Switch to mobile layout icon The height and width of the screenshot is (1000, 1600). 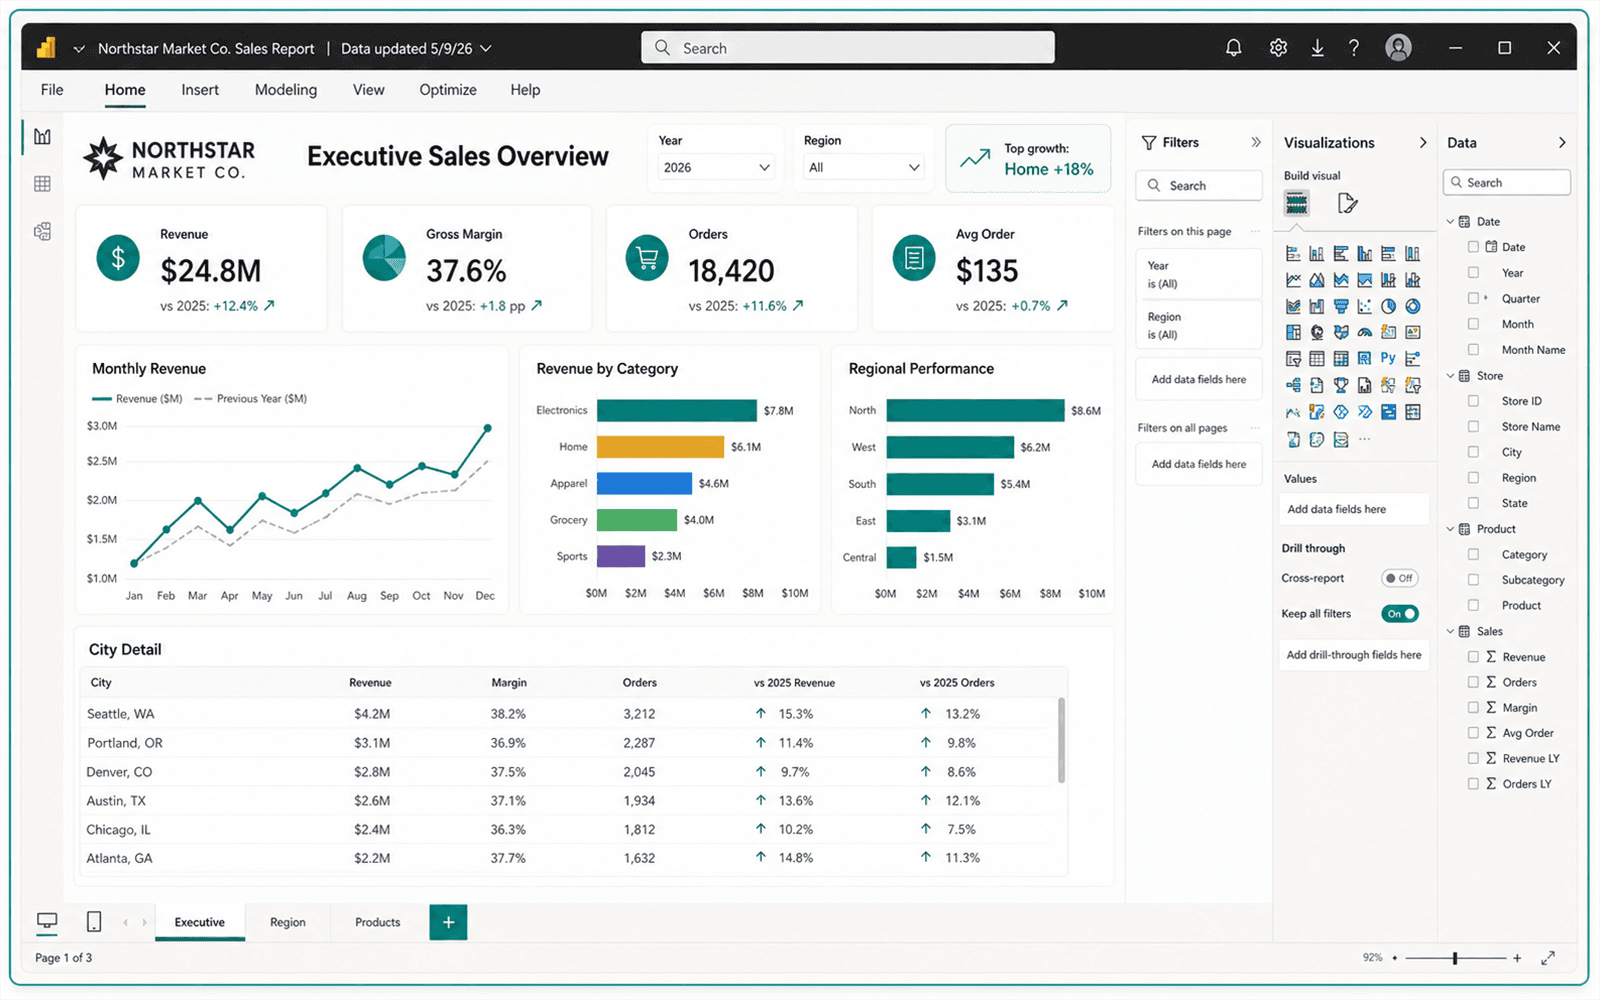tap(94, 921)
